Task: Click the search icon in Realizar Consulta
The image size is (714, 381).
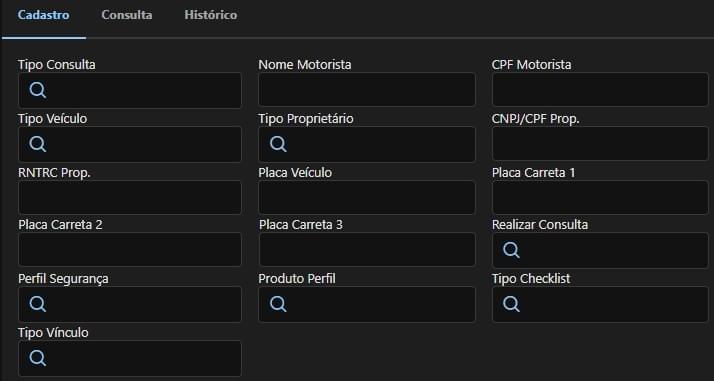Action: coord(511,250)
